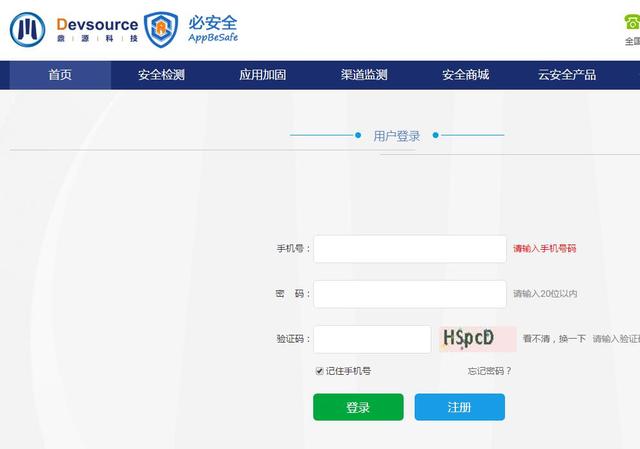Focus the 手机号 input field
Viewport: 640px width, 449px height.
[410, 249]
